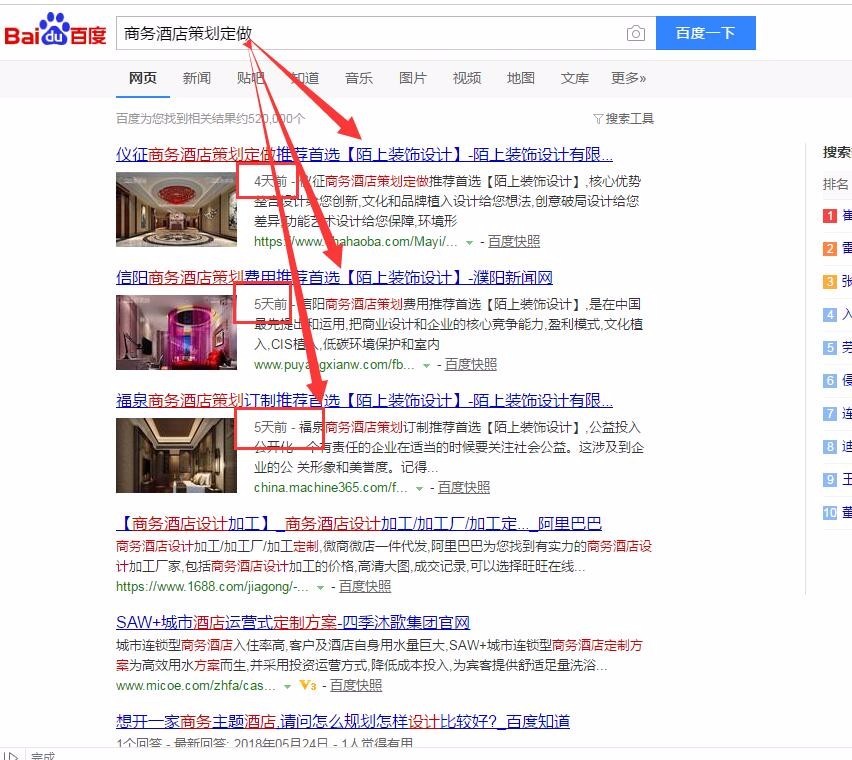The height and width of the screenshot is (760, 852).
Task: Click the www.puyangxianw.com green URL
Action: [x=334, y=365]
